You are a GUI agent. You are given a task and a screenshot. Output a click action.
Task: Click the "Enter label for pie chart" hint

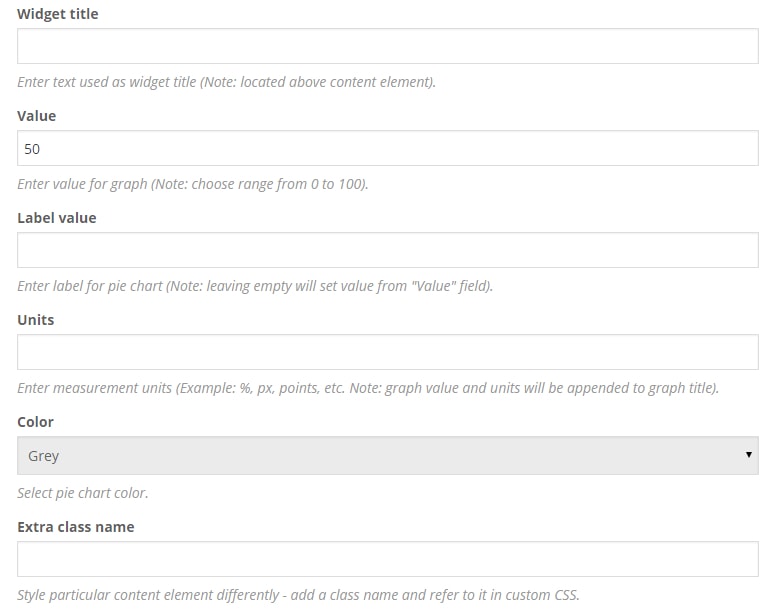[x=255, y=286]
